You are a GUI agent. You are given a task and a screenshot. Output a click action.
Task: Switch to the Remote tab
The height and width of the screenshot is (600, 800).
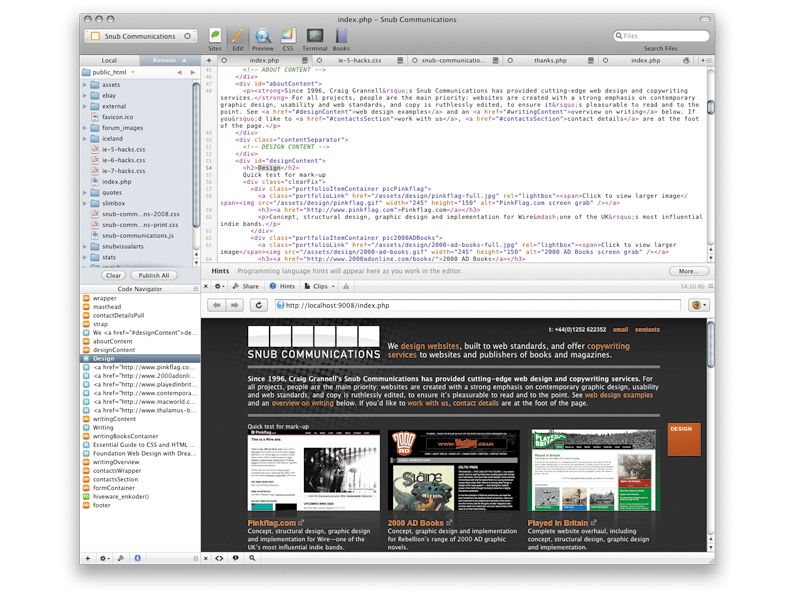click(169, 60)
